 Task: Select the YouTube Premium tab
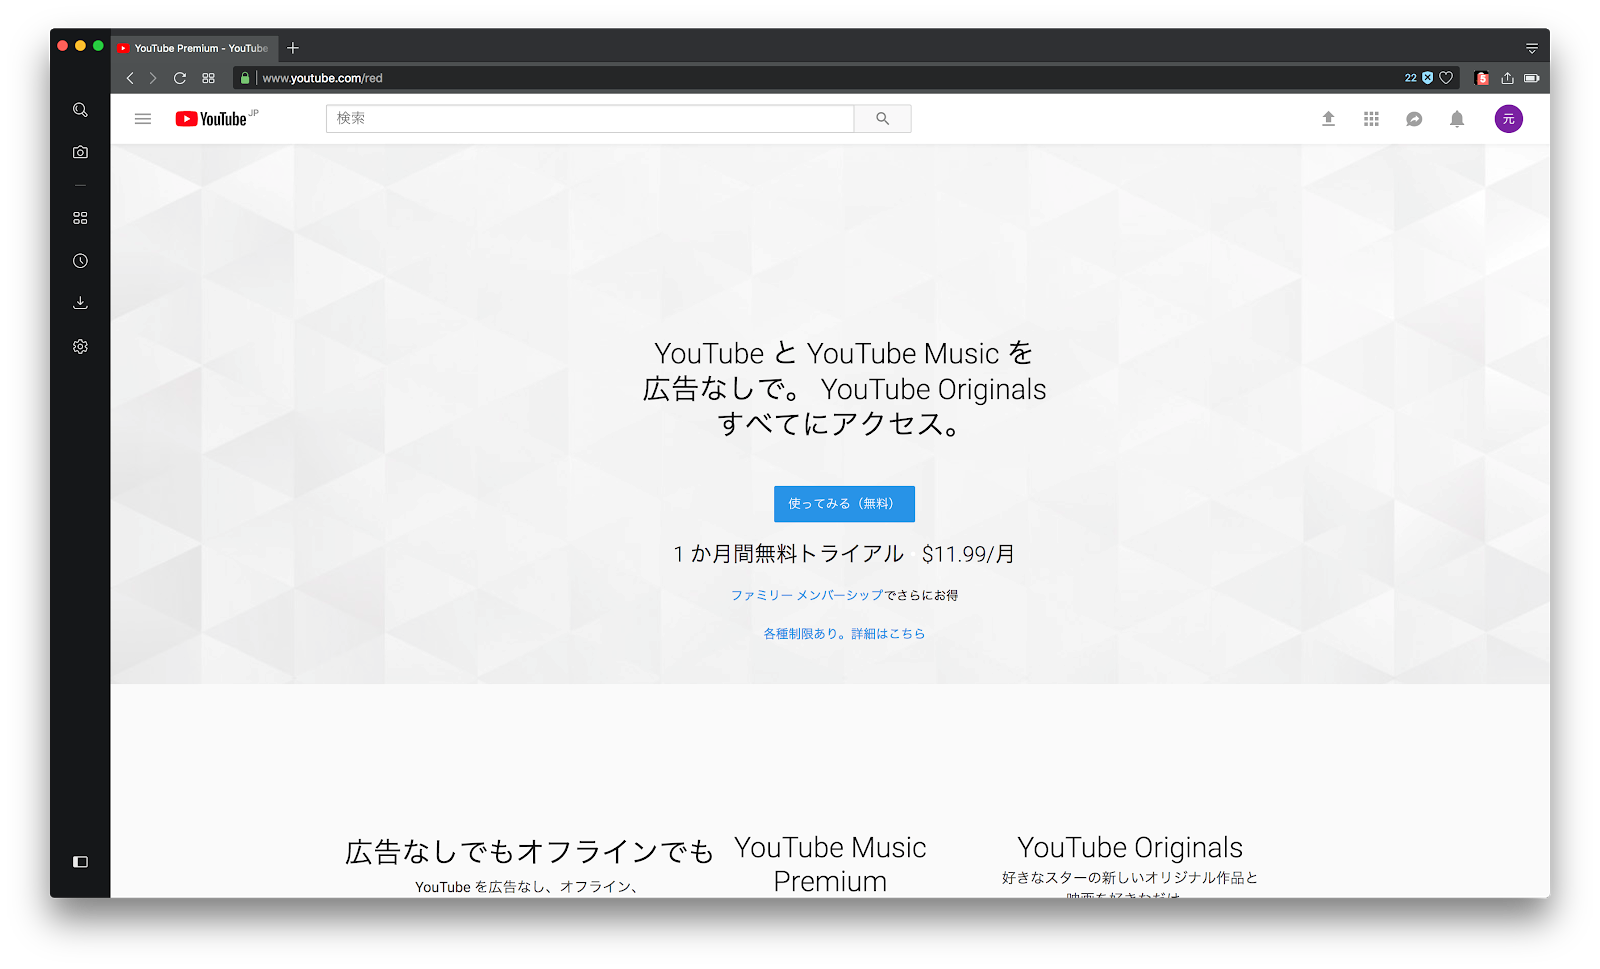195,48
